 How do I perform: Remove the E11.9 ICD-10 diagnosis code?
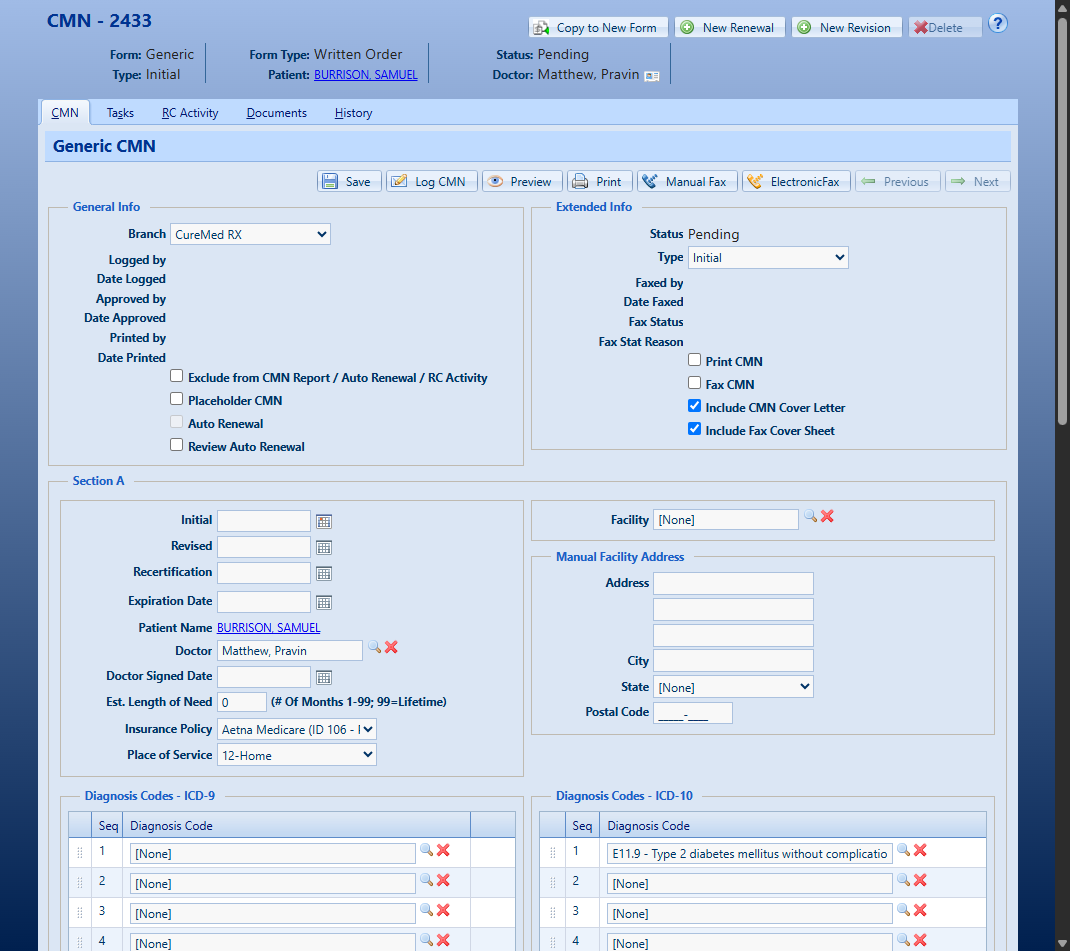click(x=920, y=851)
